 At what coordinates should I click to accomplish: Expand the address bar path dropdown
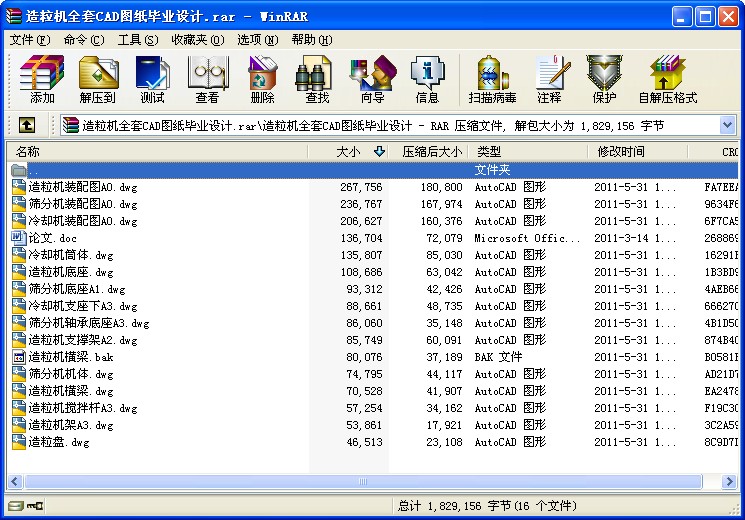click(x=727, y=125)
